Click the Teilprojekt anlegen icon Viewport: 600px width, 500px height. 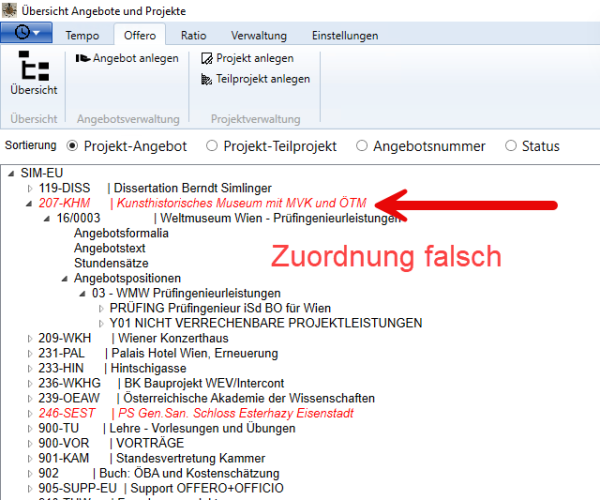click(207, 79)
